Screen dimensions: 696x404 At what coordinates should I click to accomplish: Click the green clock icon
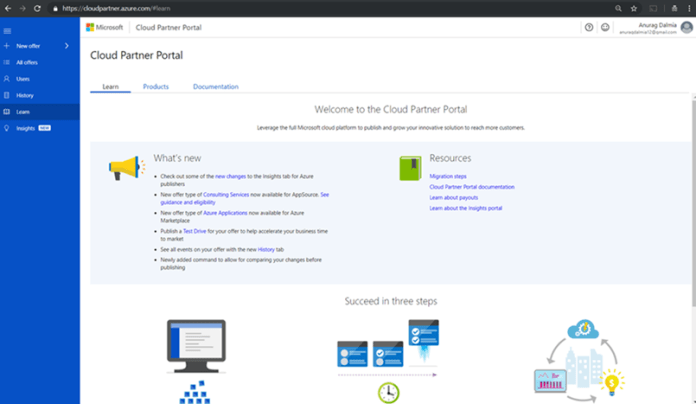[x=388, y=393]
